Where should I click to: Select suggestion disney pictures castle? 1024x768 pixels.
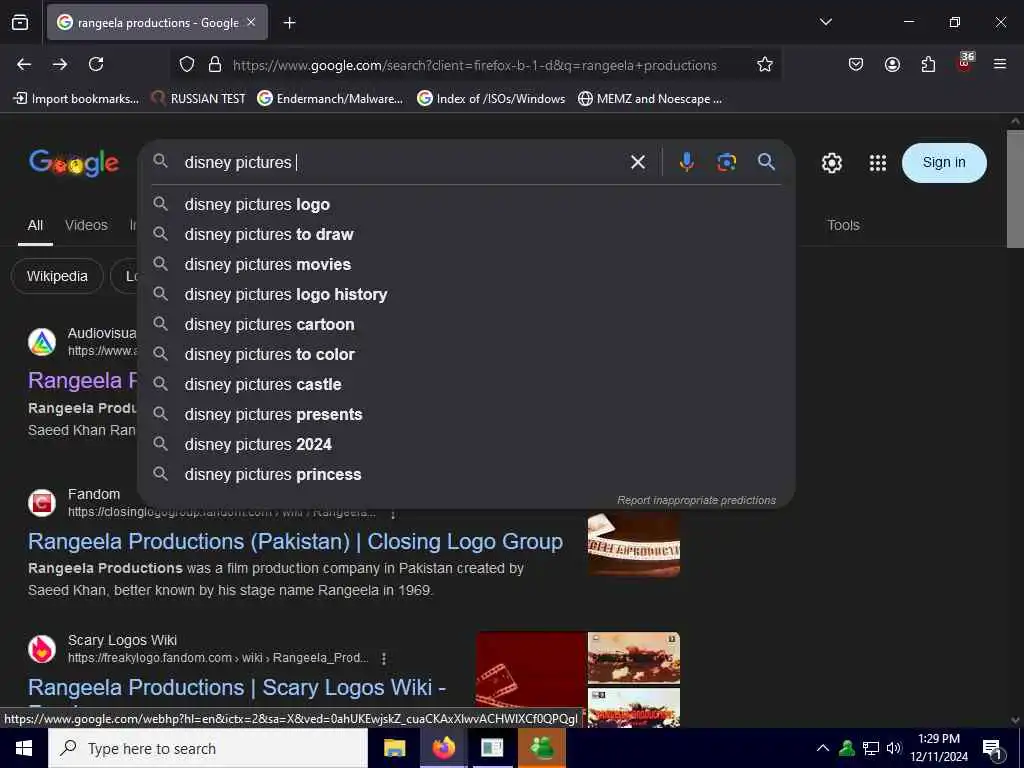(466, 385)
